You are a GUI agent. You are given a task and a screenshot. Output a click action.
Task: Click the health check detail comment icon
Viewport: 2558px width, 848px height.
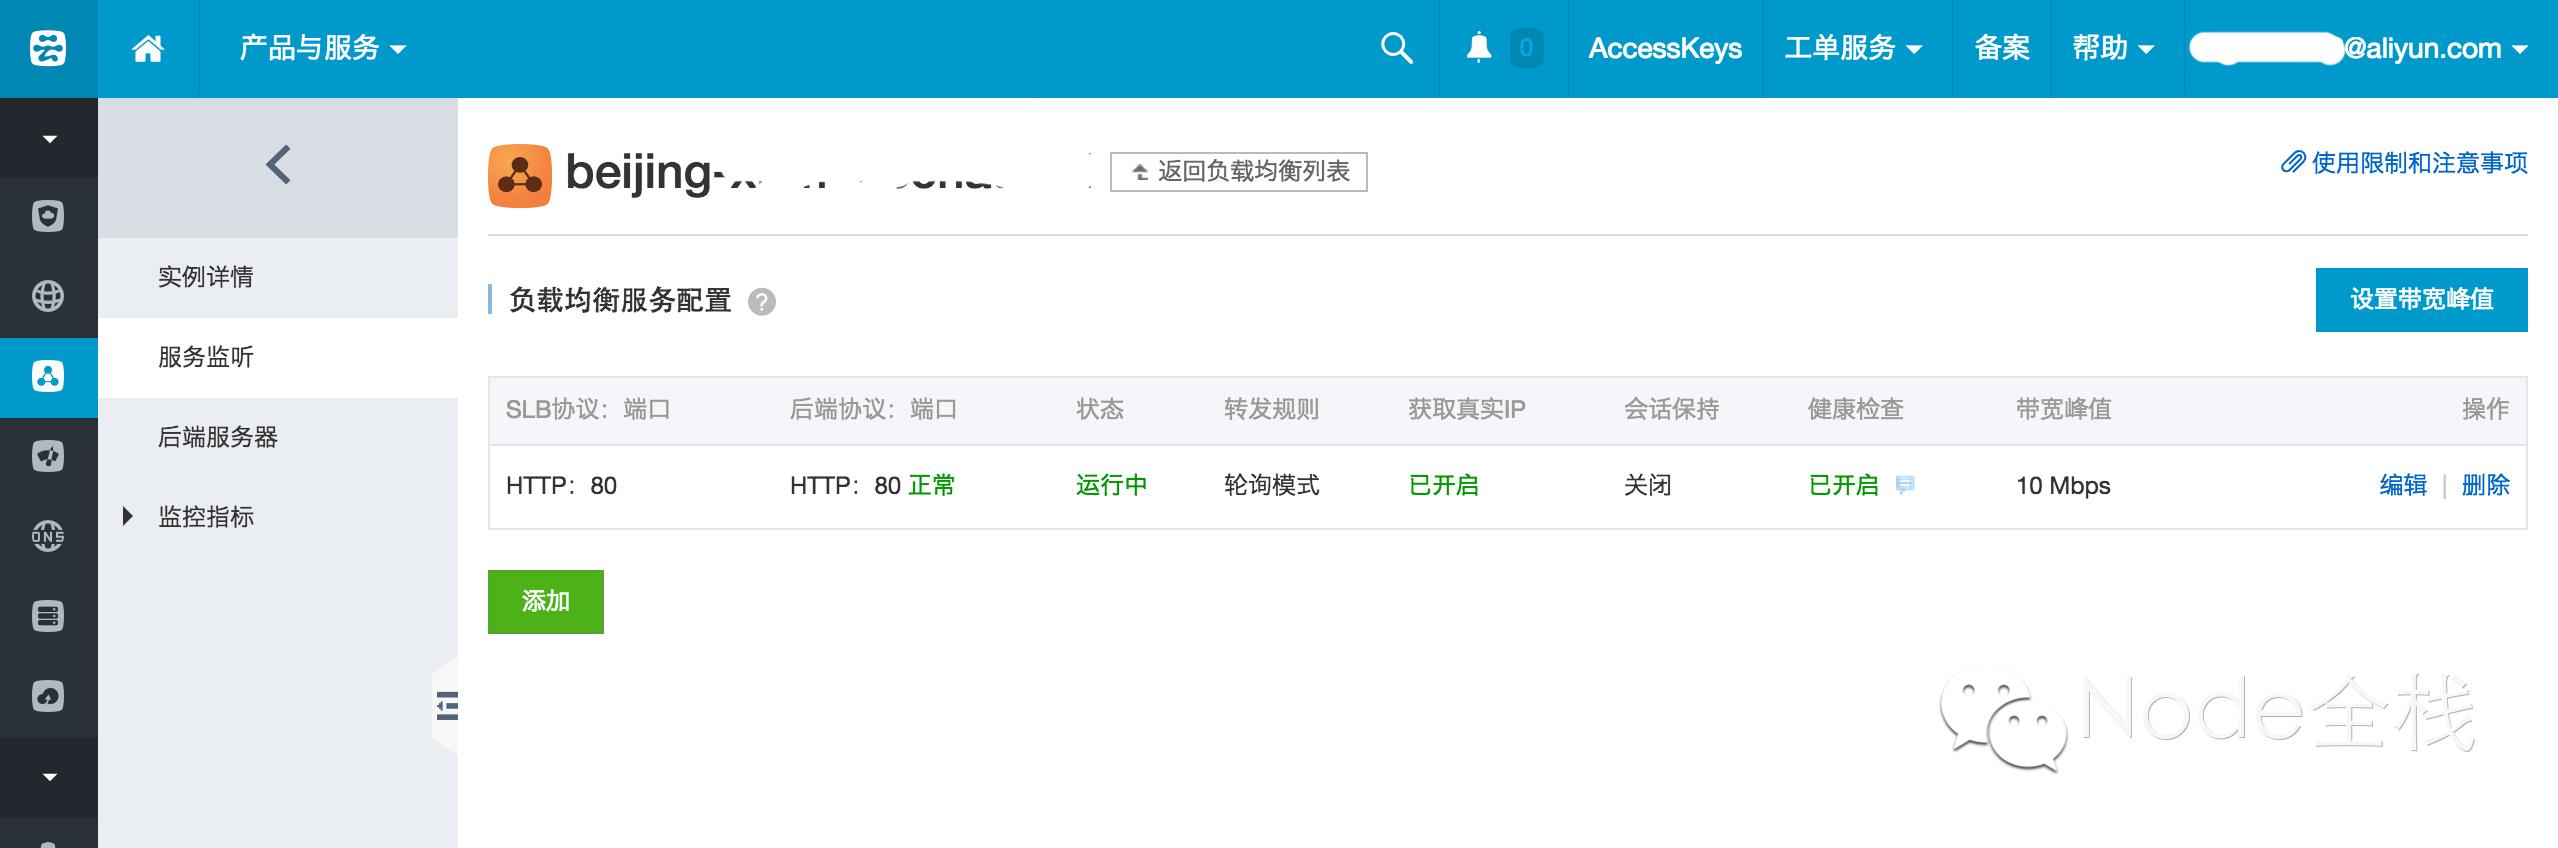(1905, 485)
